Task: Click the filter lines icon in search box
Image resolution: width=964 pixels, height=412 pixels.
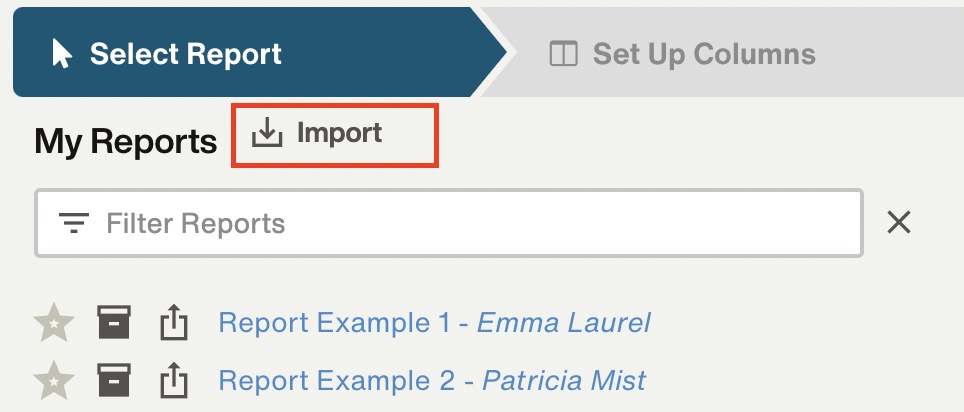Action: coord(74,223)
